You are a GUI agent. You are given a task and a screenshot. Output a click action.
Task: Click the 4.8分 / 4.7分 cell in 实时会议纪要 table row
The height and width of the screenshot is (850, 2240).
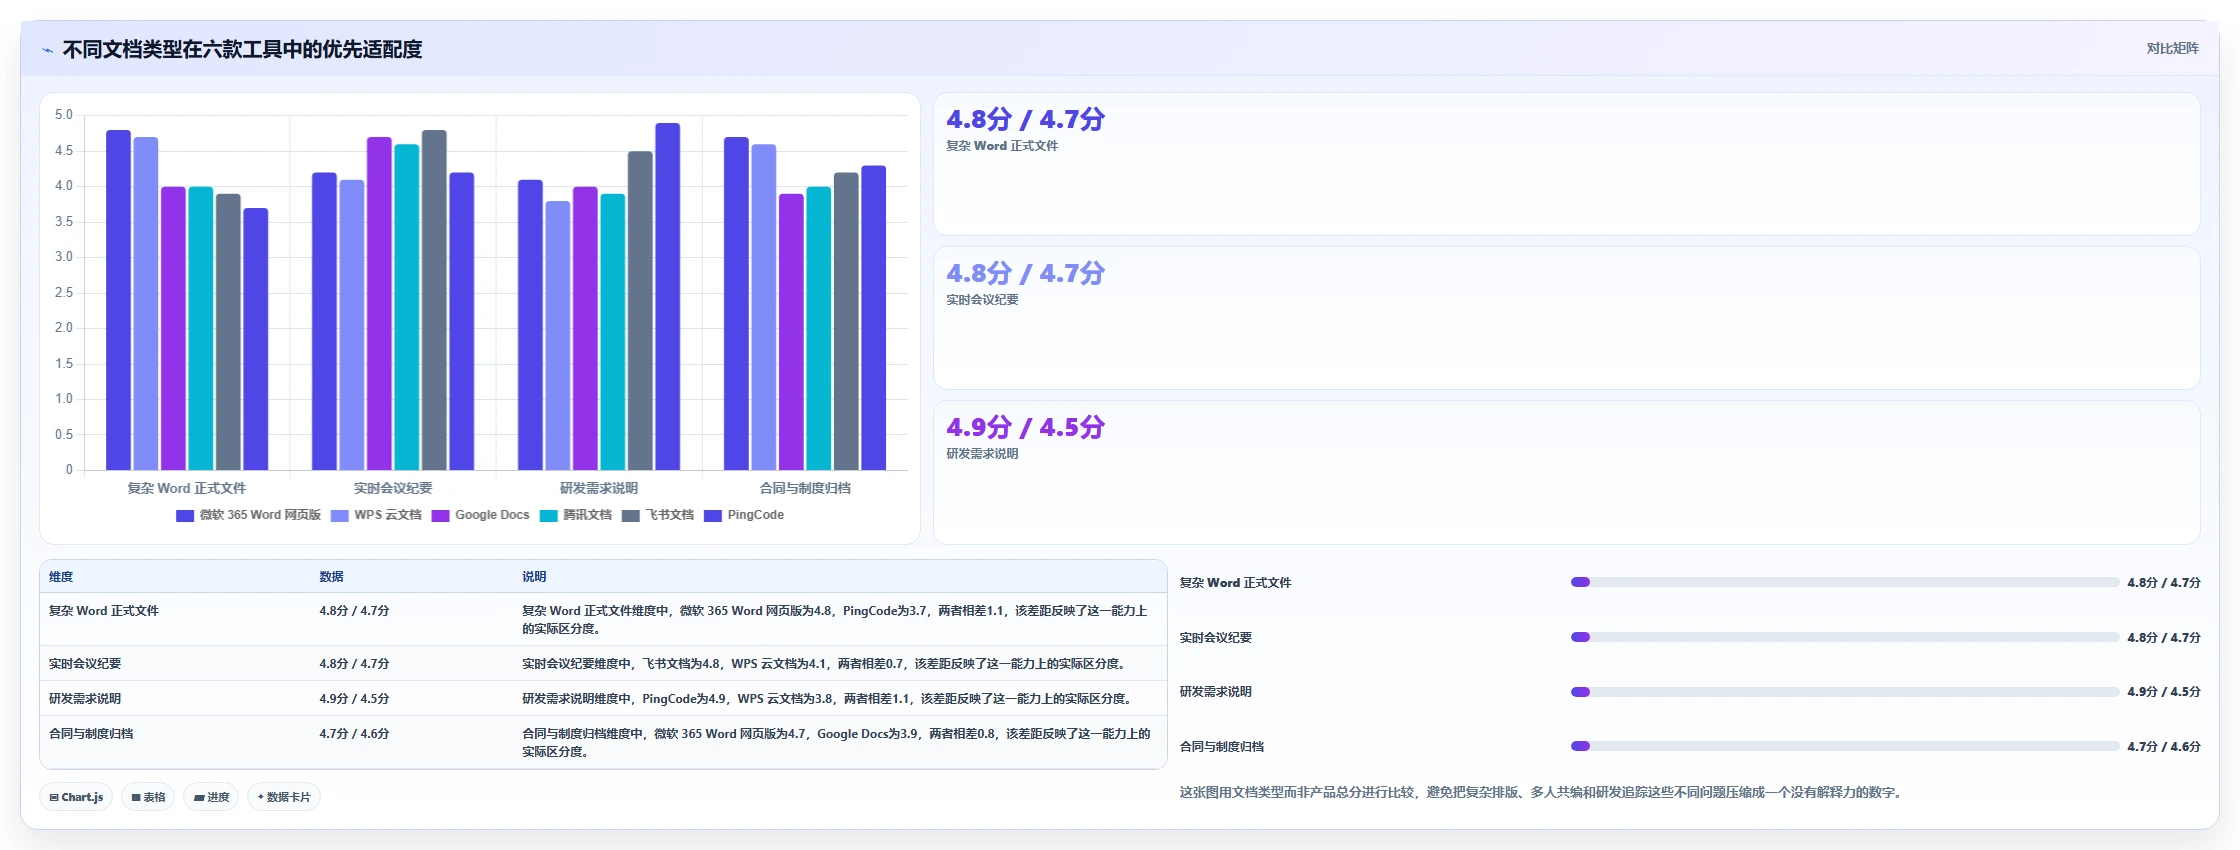(354, 664)
